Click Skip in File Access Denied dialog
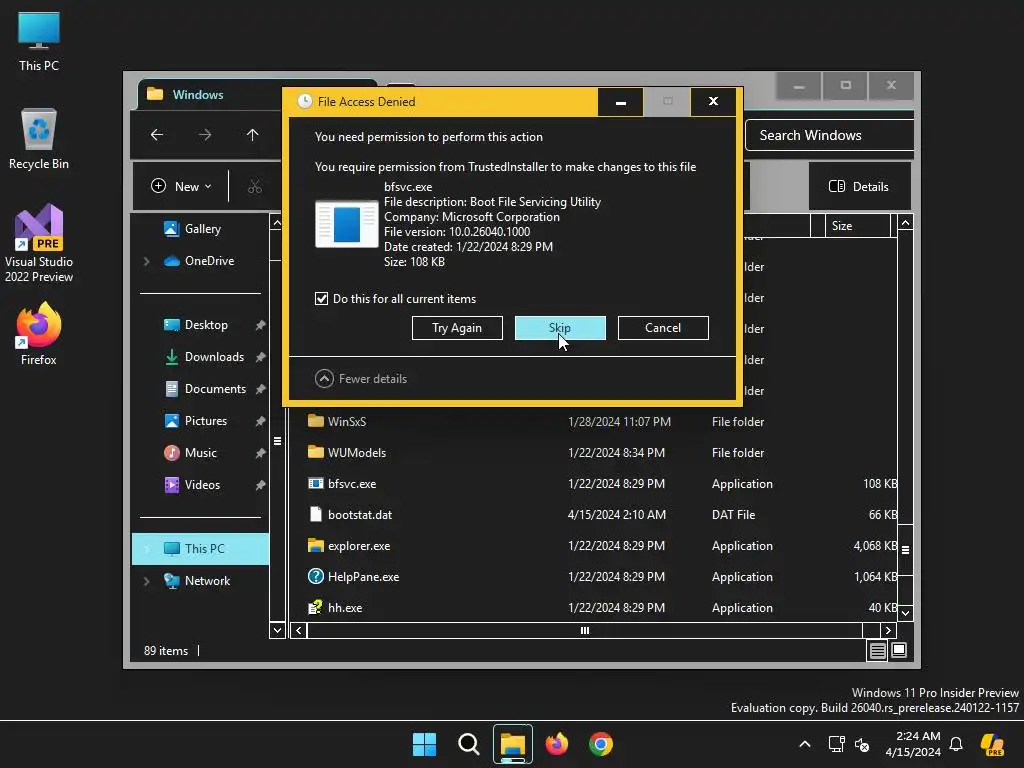Viewport: 1024px width, 768px height. click(560, 328)
